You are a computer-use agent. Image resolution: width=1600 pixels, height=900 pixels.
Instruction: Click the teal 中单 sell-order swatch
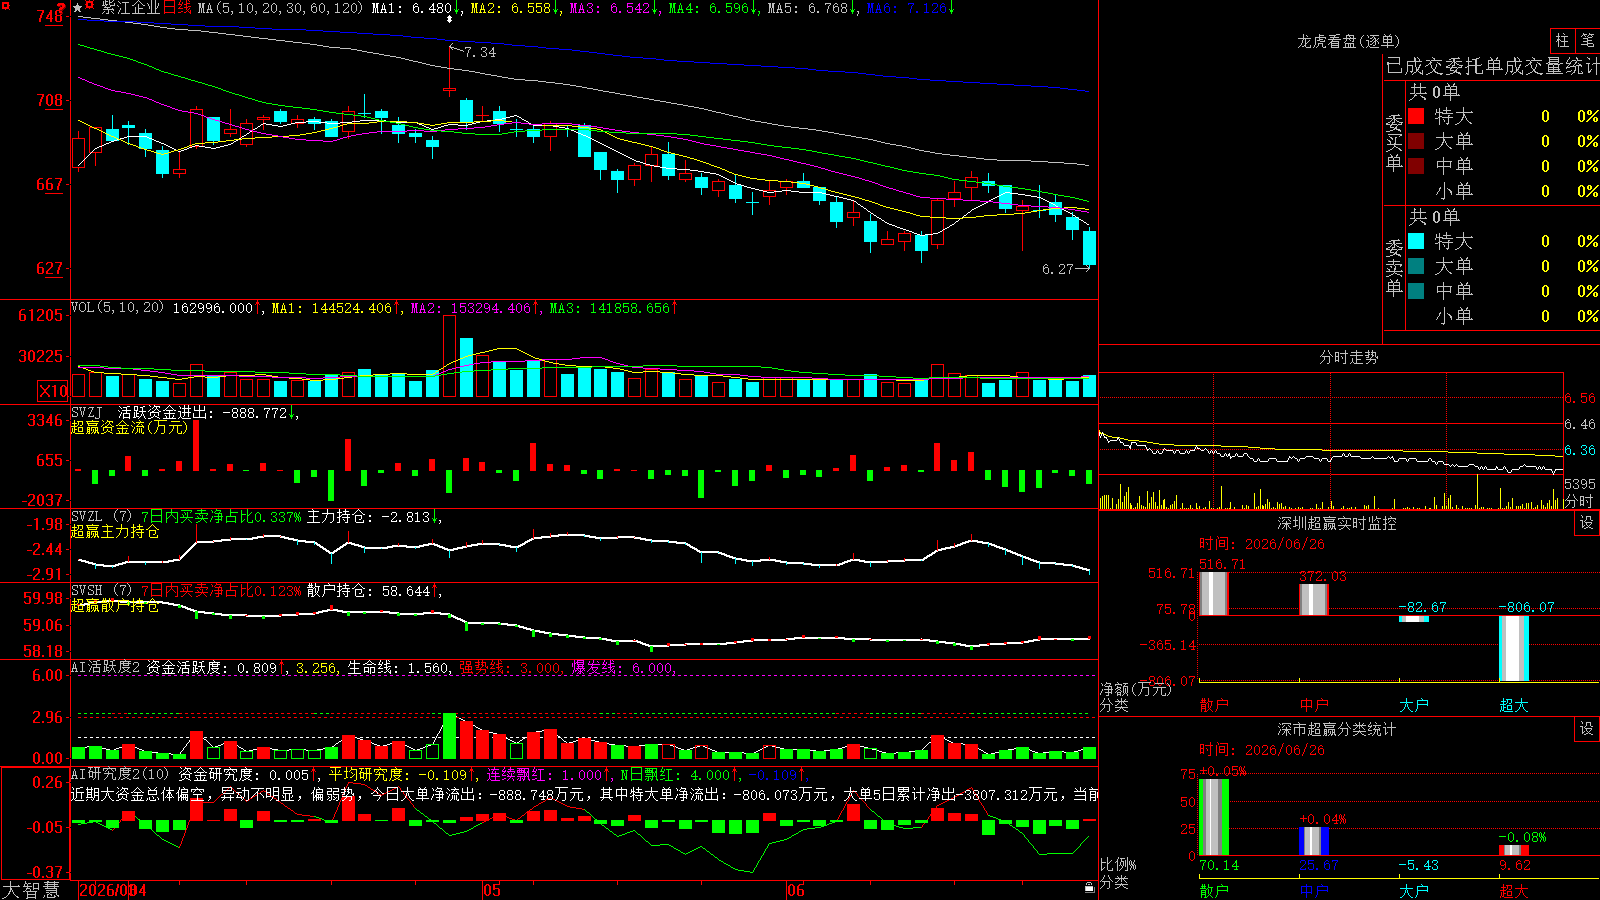[x=1416, y=291]
